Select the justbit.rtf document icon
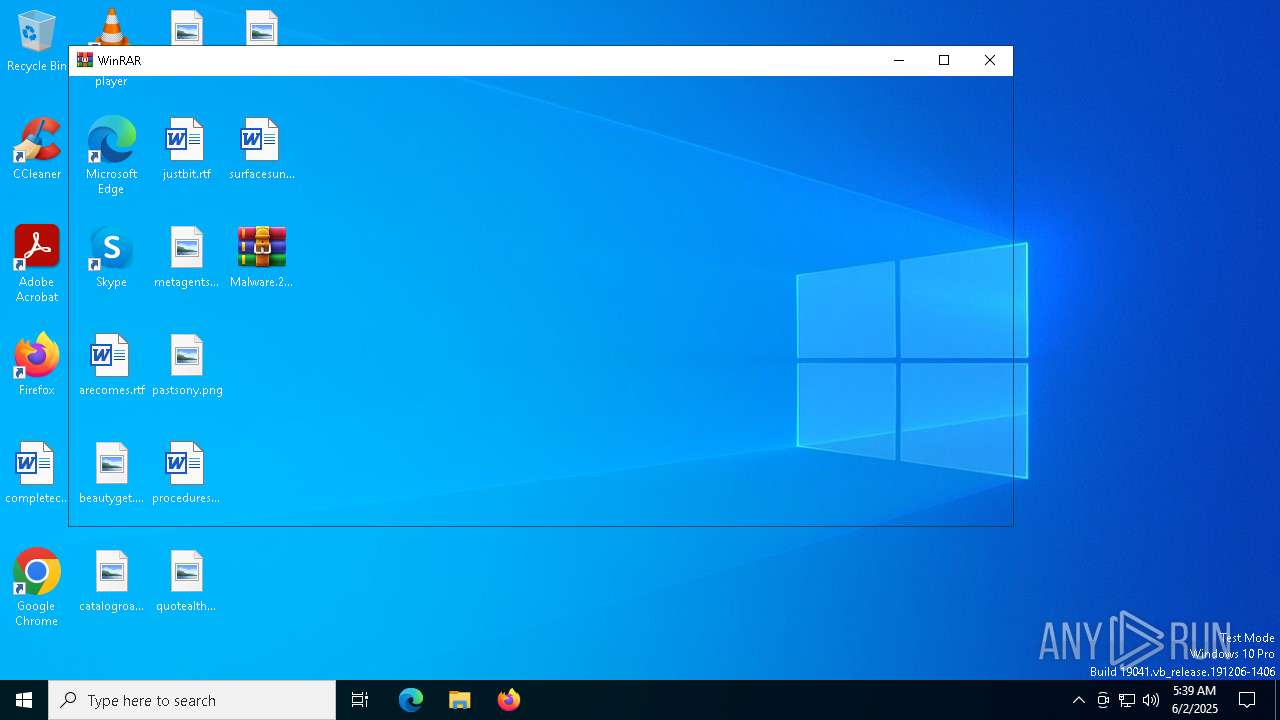The image size is (1280, 720). (187, 149)
